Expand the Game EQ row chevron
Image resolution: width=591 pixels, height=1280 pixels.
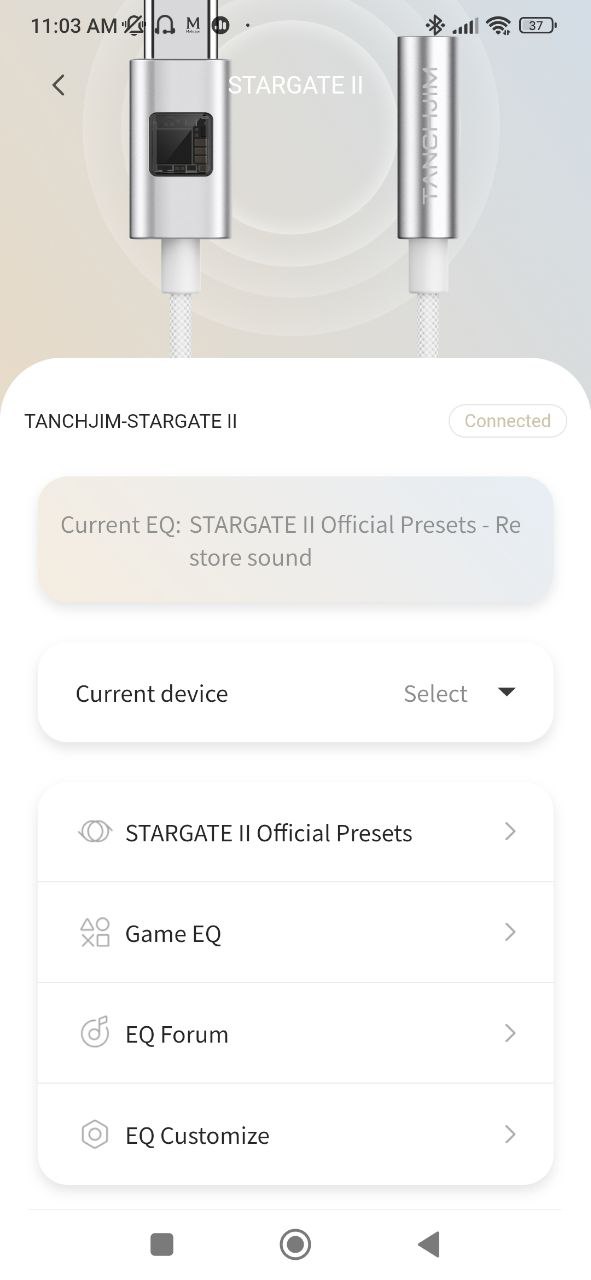[510, 932]
